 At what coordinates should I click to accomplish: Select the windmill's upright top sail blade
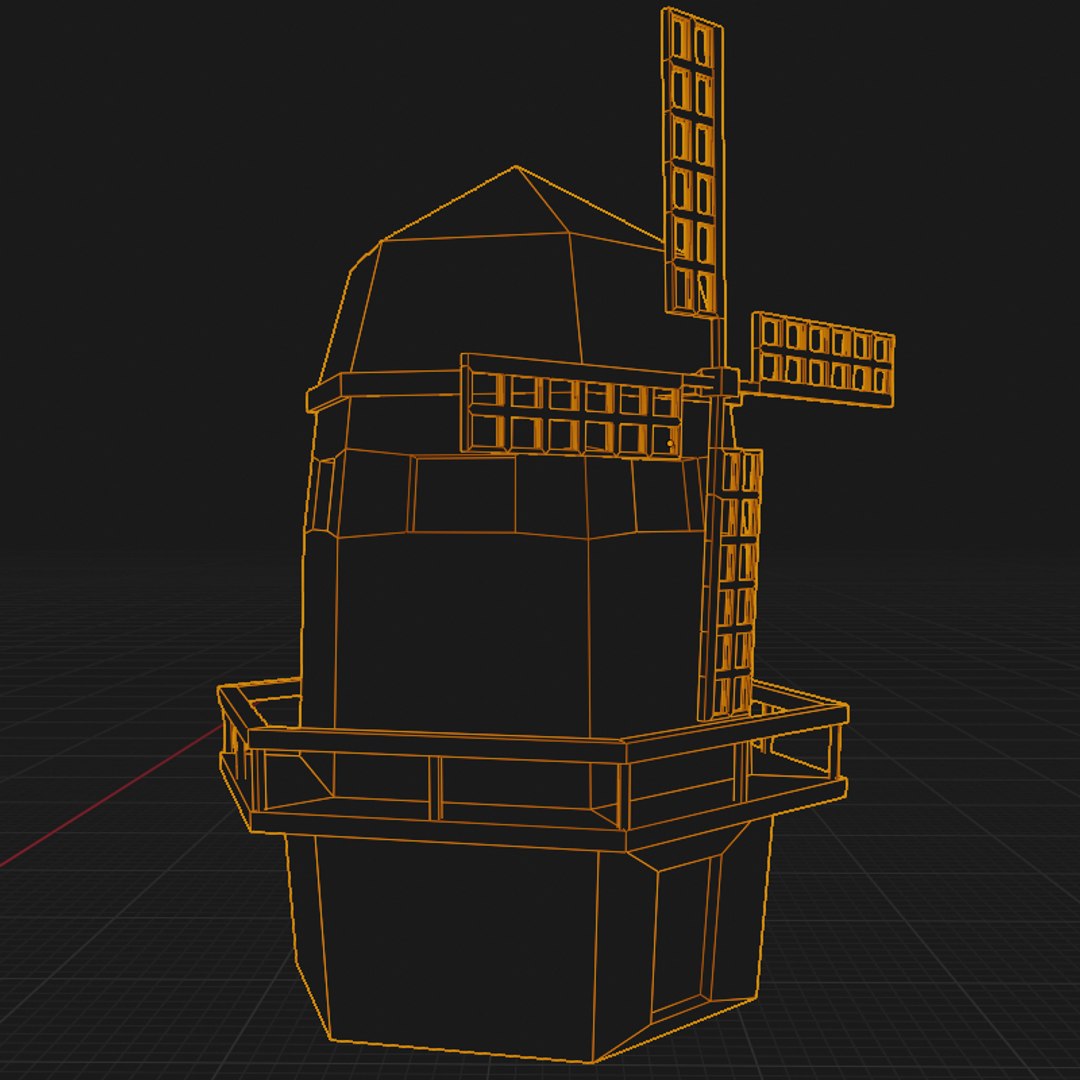tap(692, 163)
